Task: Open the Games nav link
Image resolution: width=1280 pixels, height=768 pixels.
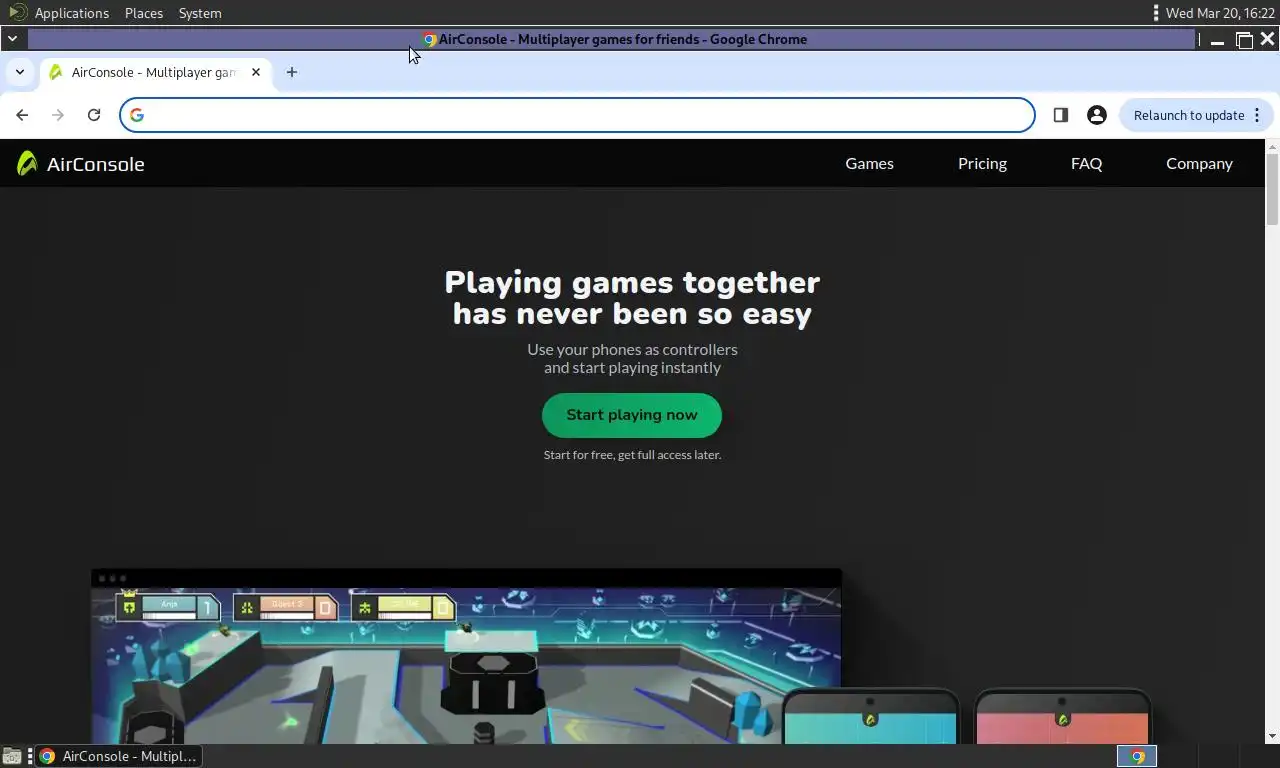Action: click(x=869, y=163)
